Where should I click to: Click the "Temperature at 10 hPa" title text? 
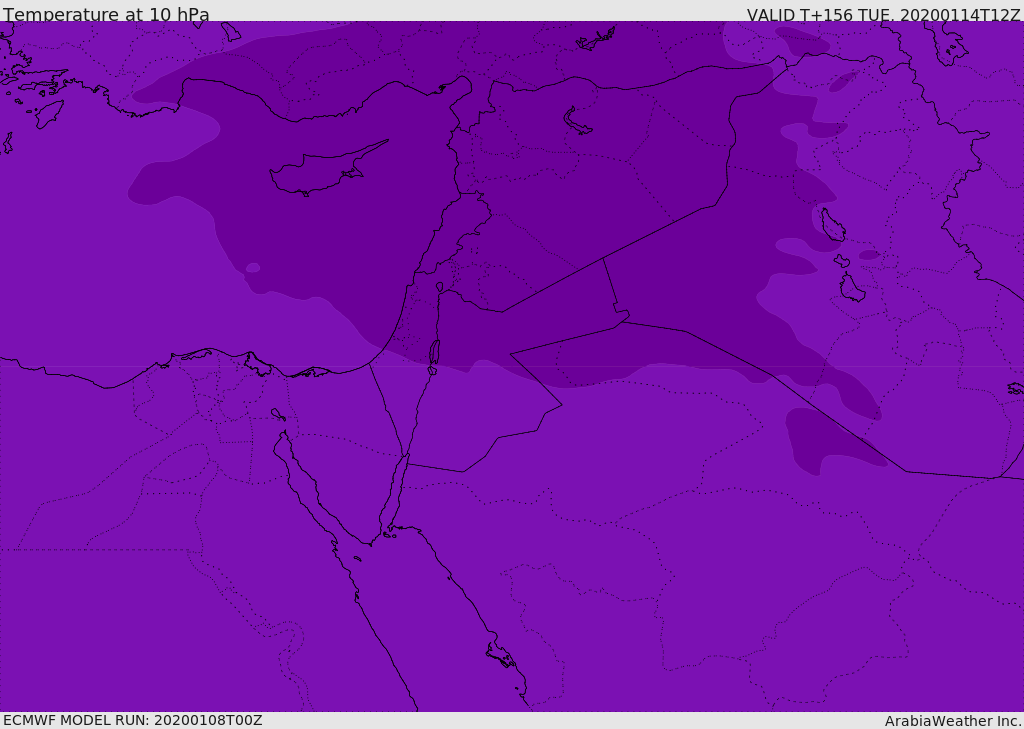tap(106, 14)
